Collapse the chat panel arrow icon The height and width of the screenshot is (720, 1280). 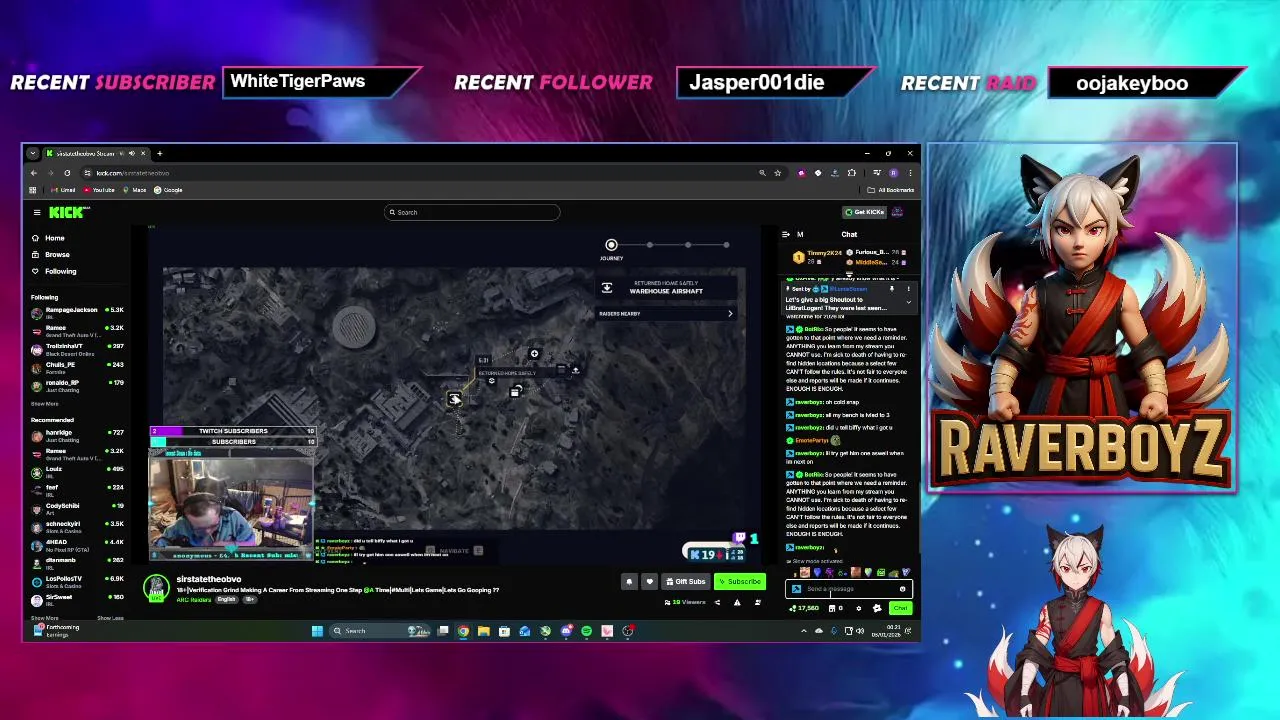point(786,234)
